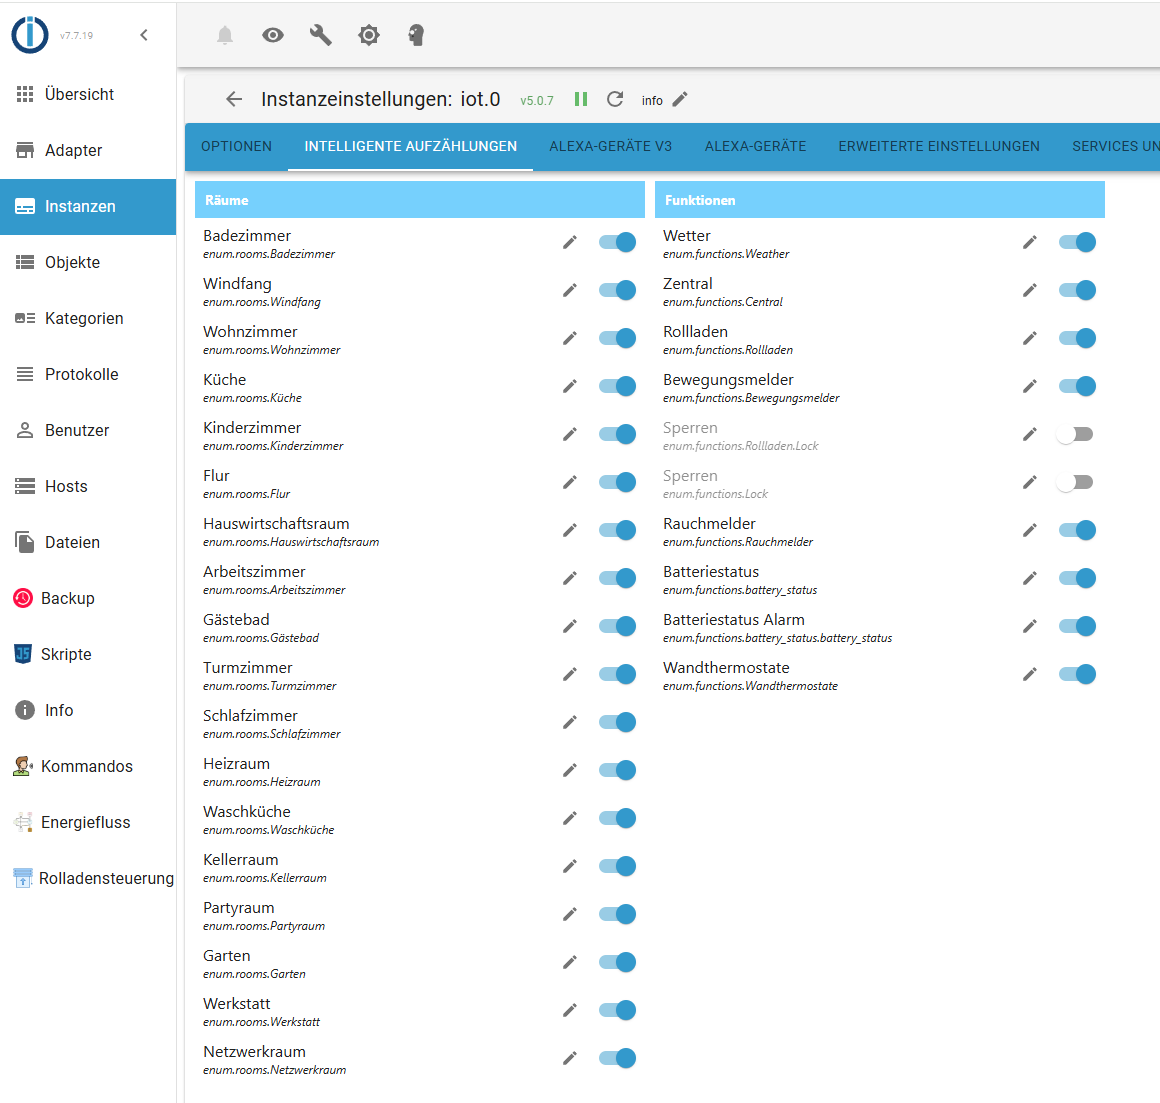Toggle the Windfang room switch

(618, 290)
